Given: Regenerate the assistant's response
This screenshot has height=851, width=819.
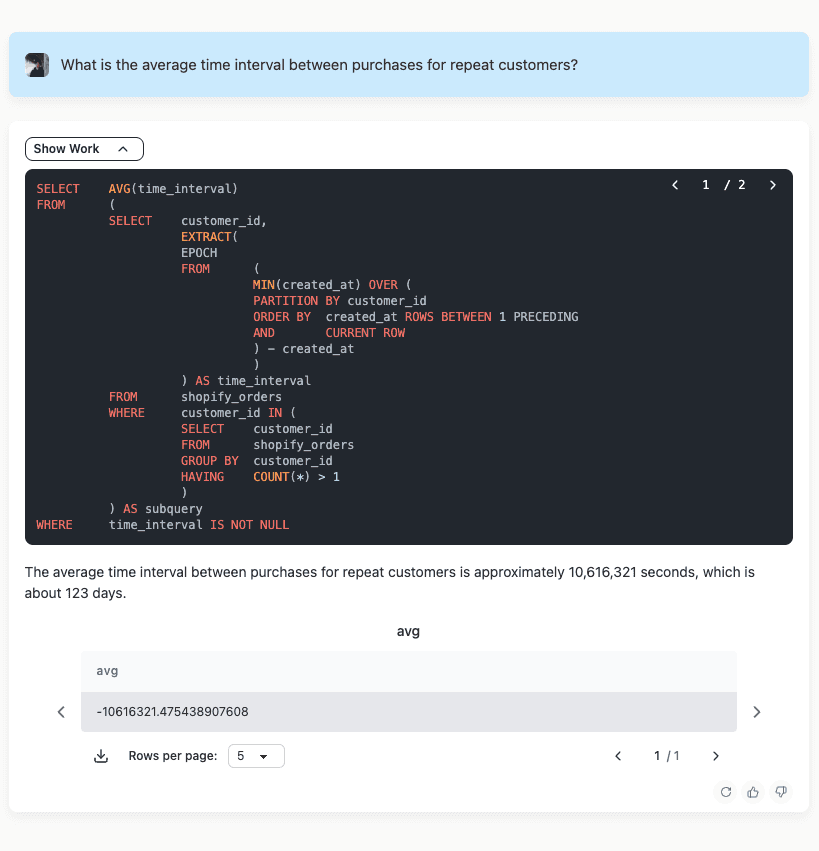Looking at the screenshot, I should point(725,792).
